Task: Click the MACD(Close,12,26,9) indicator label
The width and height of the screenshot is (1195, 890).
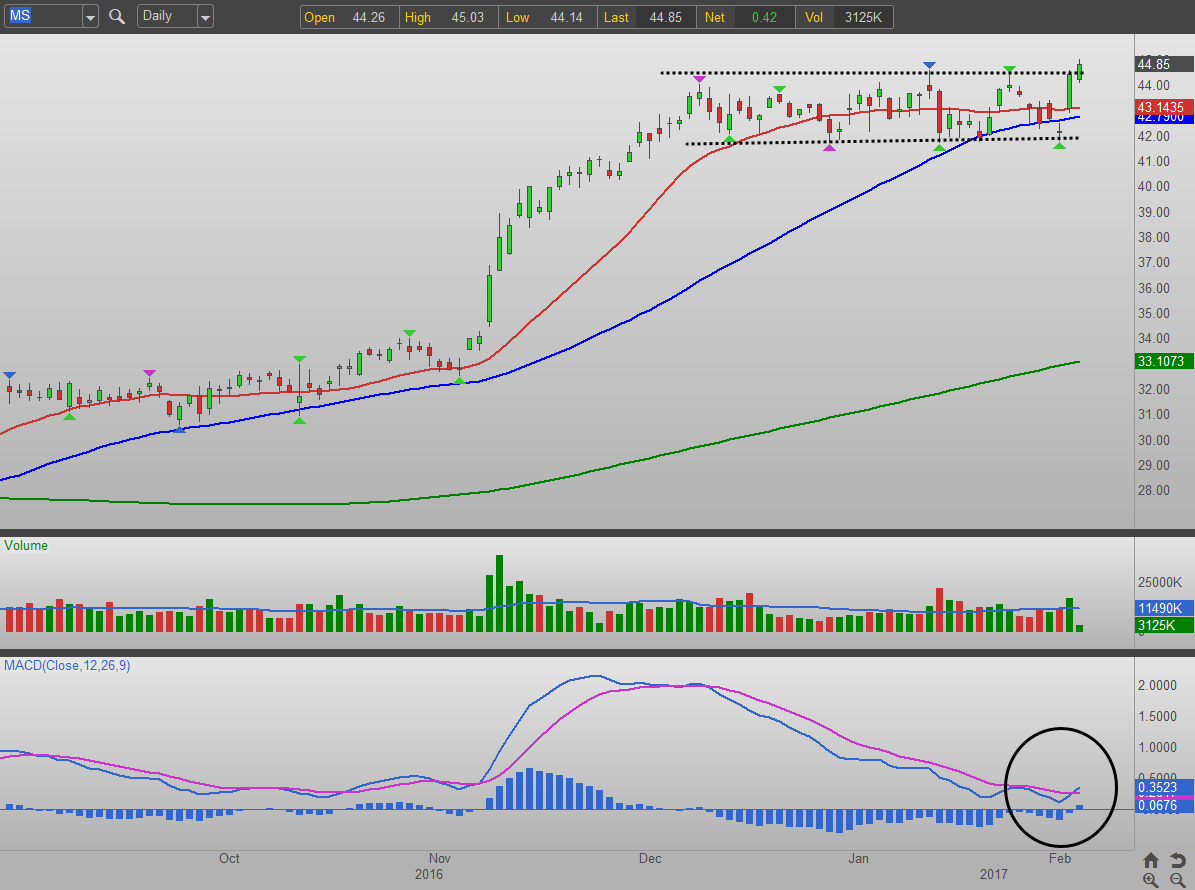Action: 66,665
